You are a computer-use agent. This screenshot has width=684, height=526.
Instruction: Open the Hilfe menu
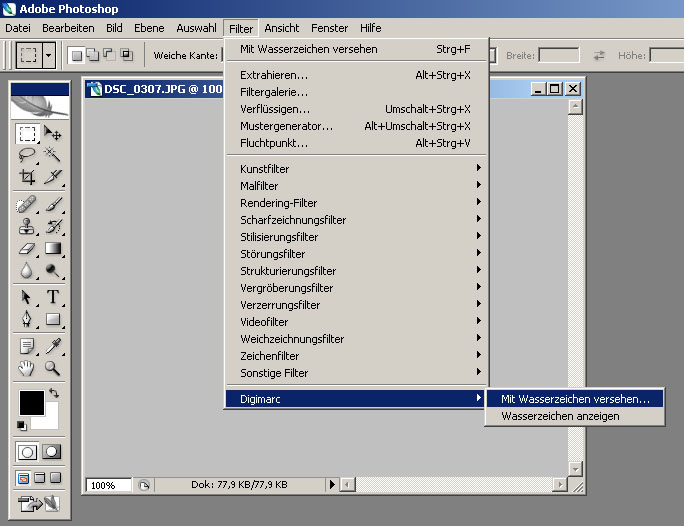tap(370, 28)
